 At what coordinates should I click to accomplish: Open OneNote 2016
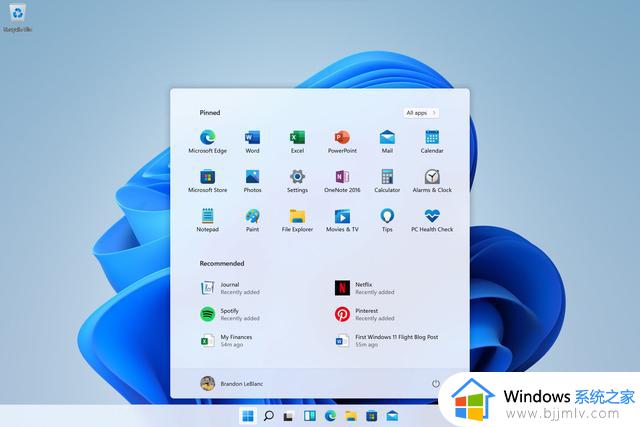click(342, 180)
